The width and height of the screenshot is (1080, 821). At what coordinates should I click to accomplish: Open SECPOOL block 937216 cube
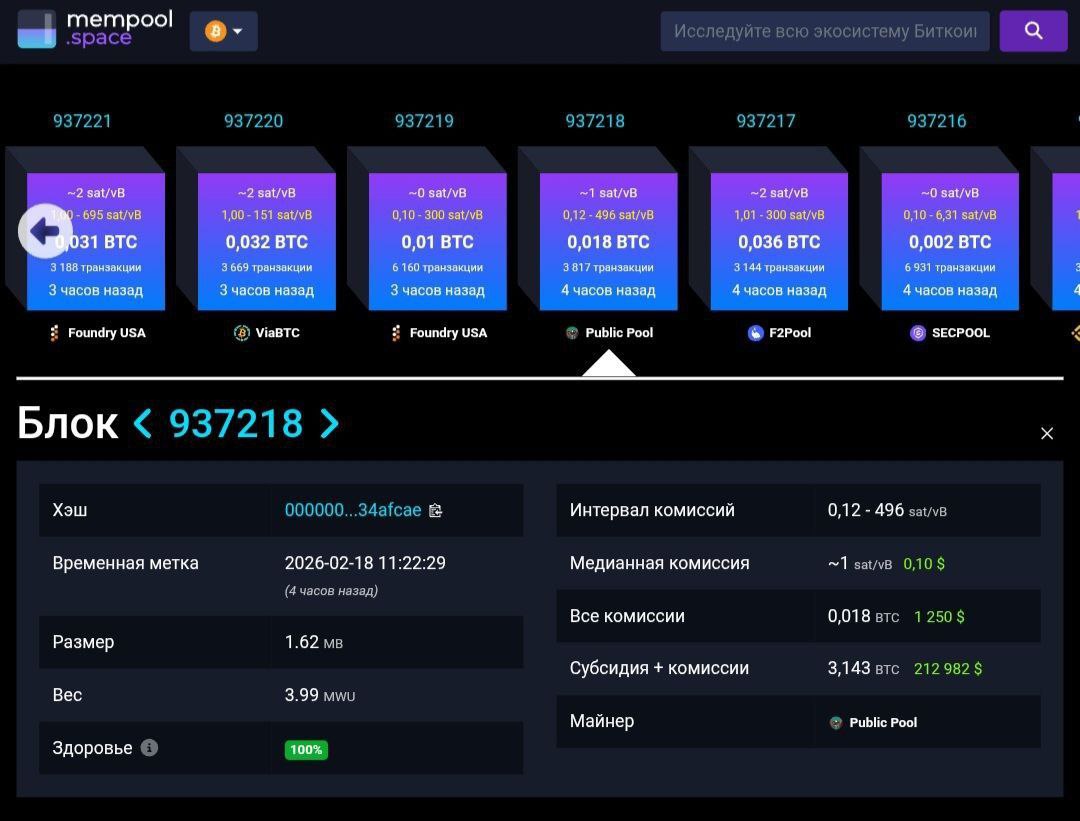950,241
